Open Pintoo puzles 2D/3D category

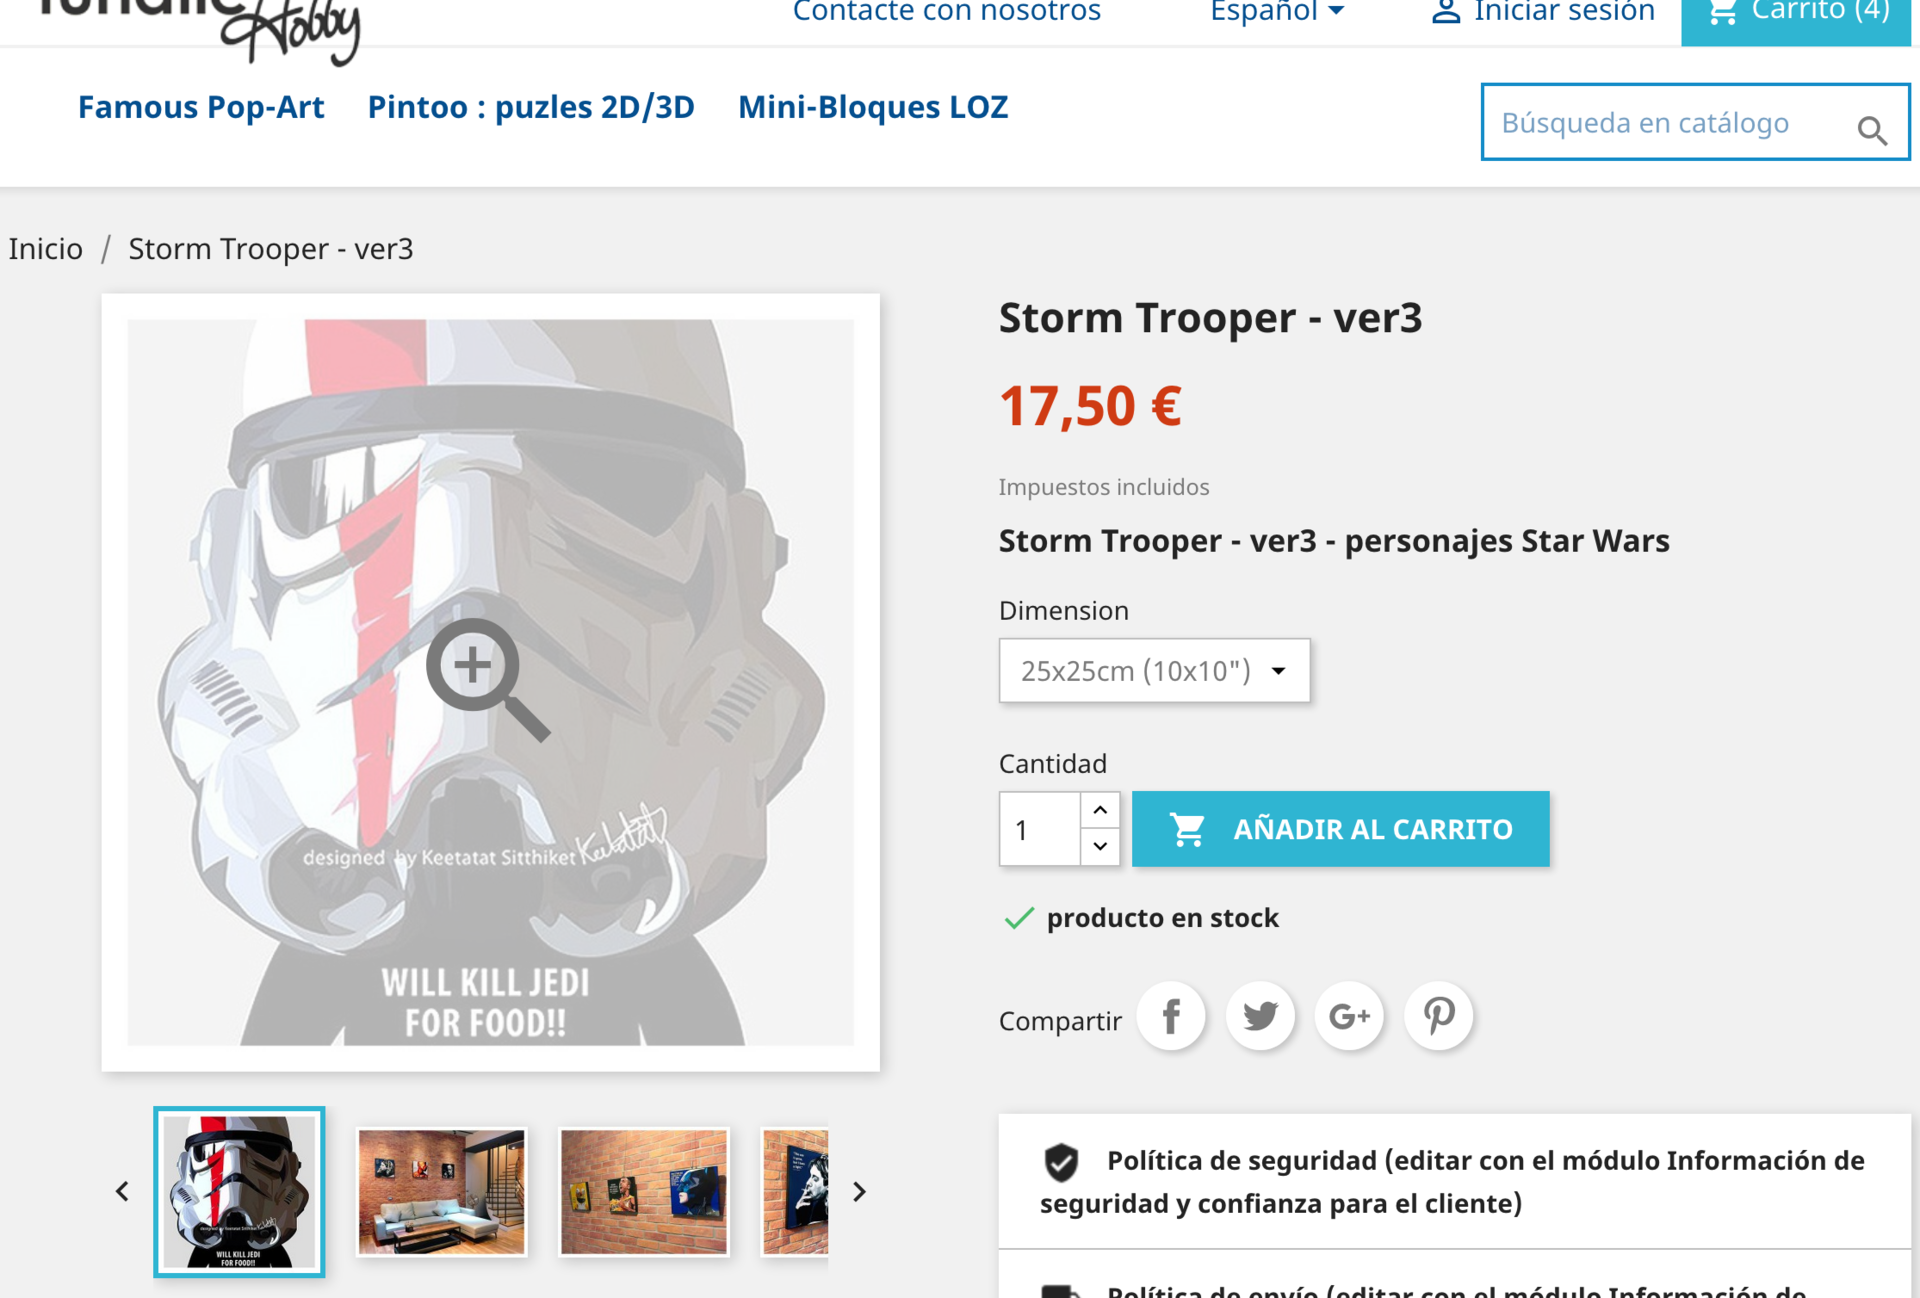[531, 107]
